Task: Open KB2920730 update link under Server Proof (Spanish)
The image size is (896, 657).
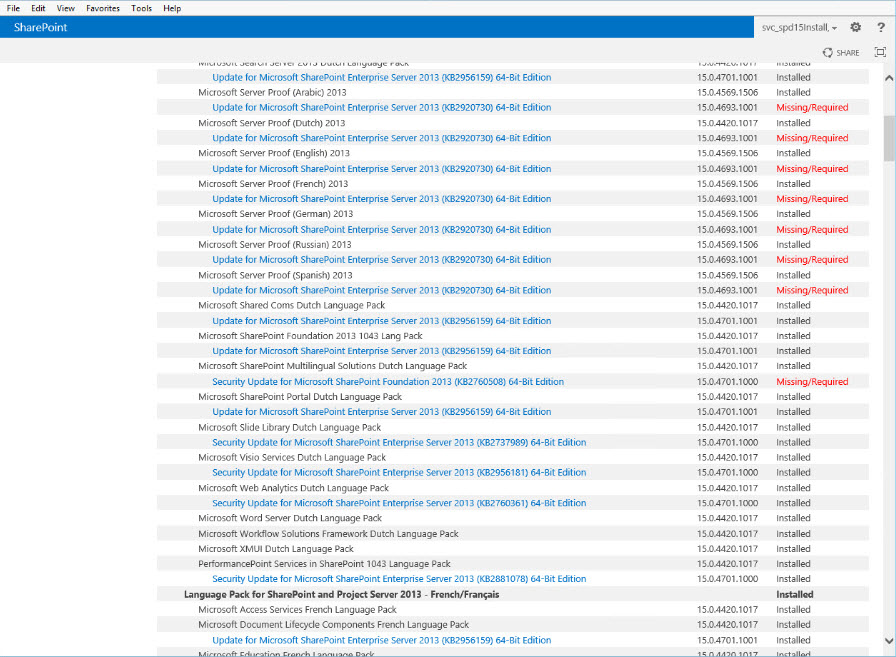Action: pyautogui.click(x=382, y=290)
